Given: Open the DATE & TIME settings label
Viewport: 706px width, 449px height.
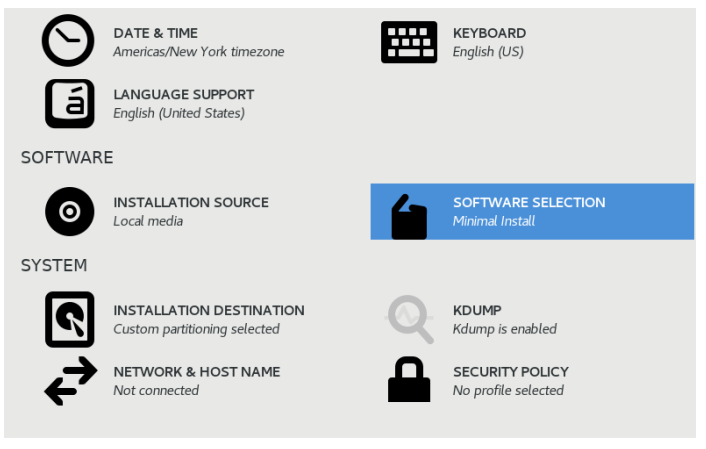Looking at the screenshot, I should [155, 33].
